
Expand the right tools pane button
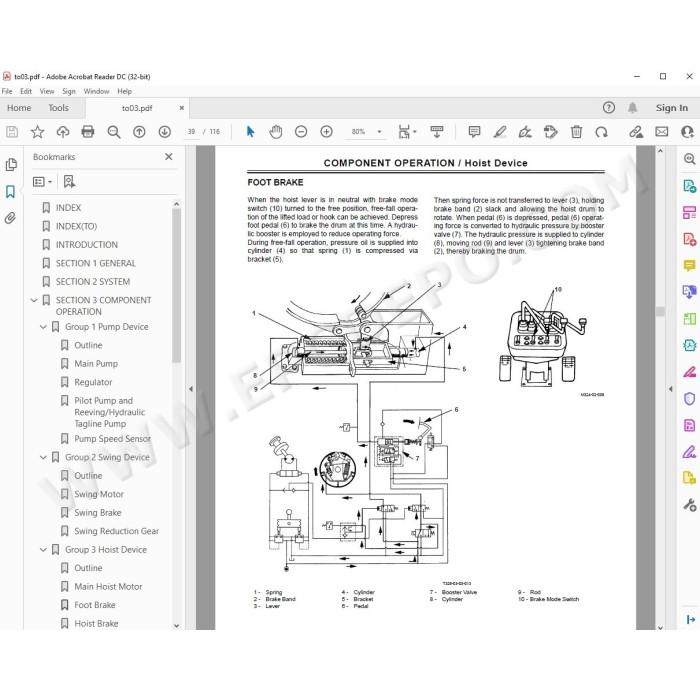pos(690,619)
